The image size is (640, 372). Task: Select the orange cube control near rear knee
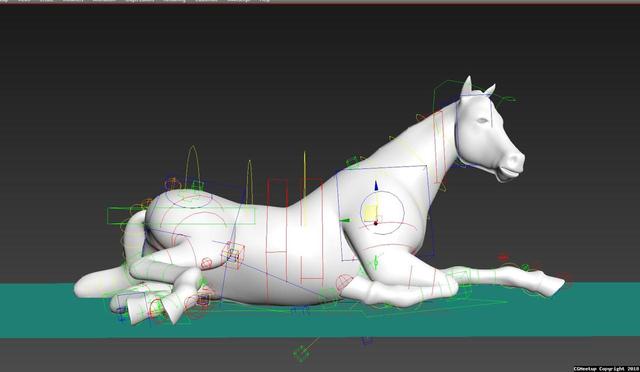tap(233, 254)
